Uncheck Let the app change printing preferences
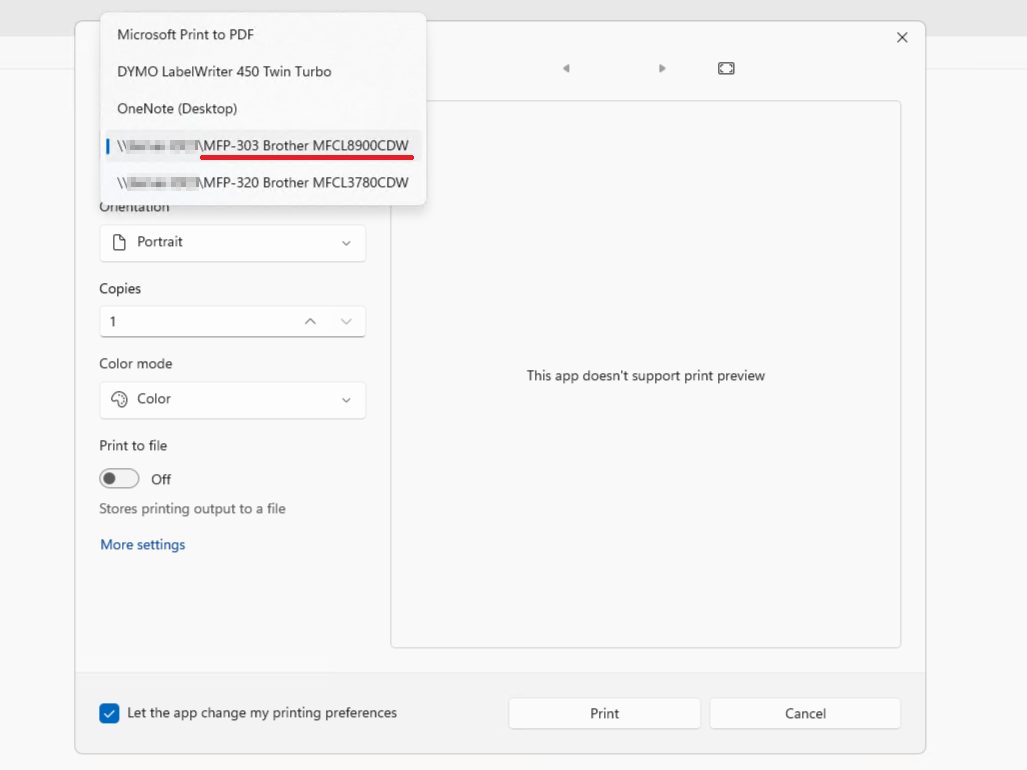Screen dimensions: 1027x770 [109, 713]
